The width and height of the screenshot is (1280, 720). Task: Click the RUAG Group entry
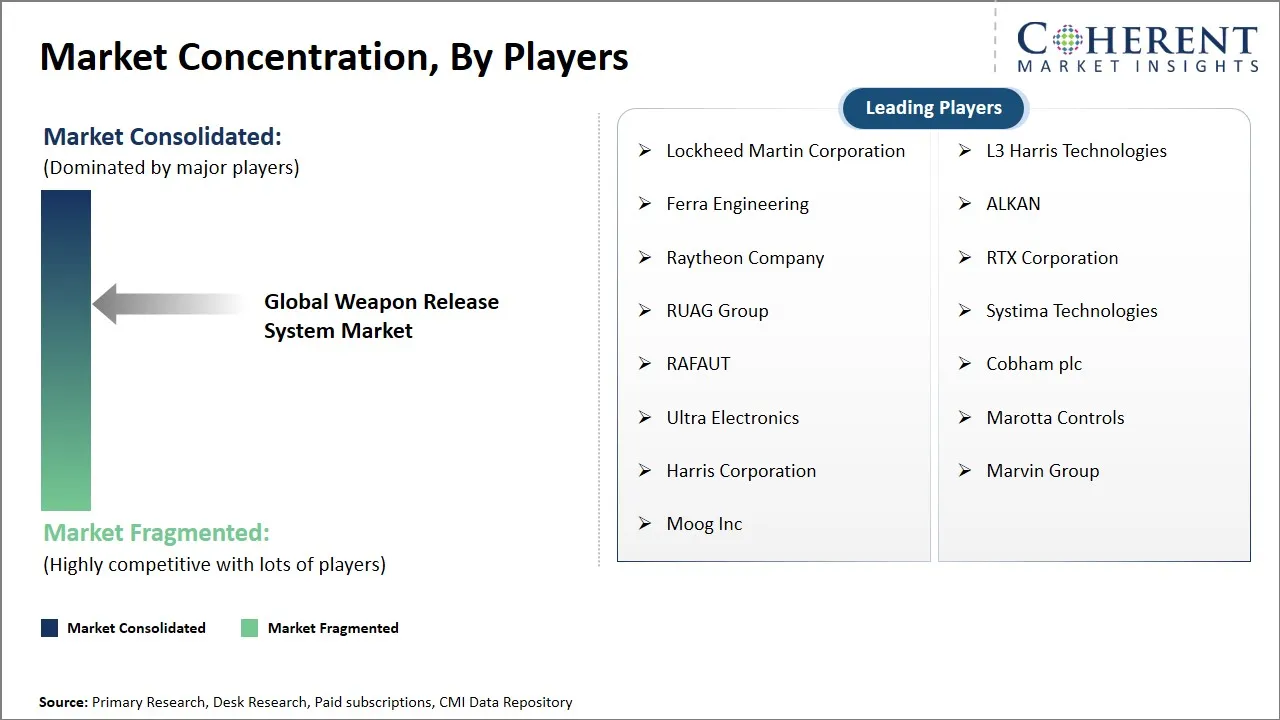click(717, 310)
